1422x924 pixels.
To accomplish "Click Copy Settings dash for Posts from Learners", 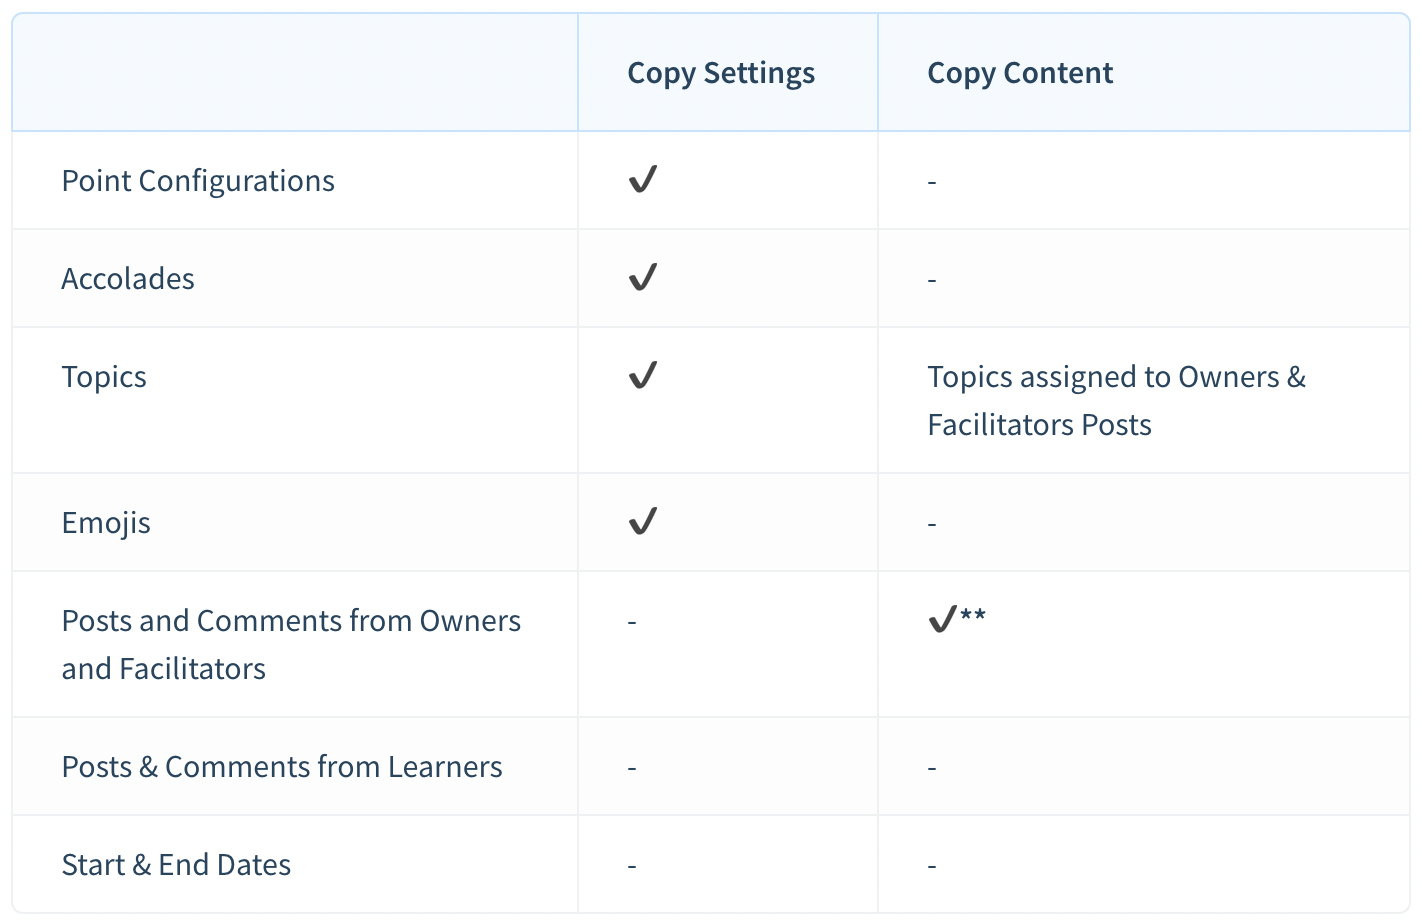I will point(632,768).
